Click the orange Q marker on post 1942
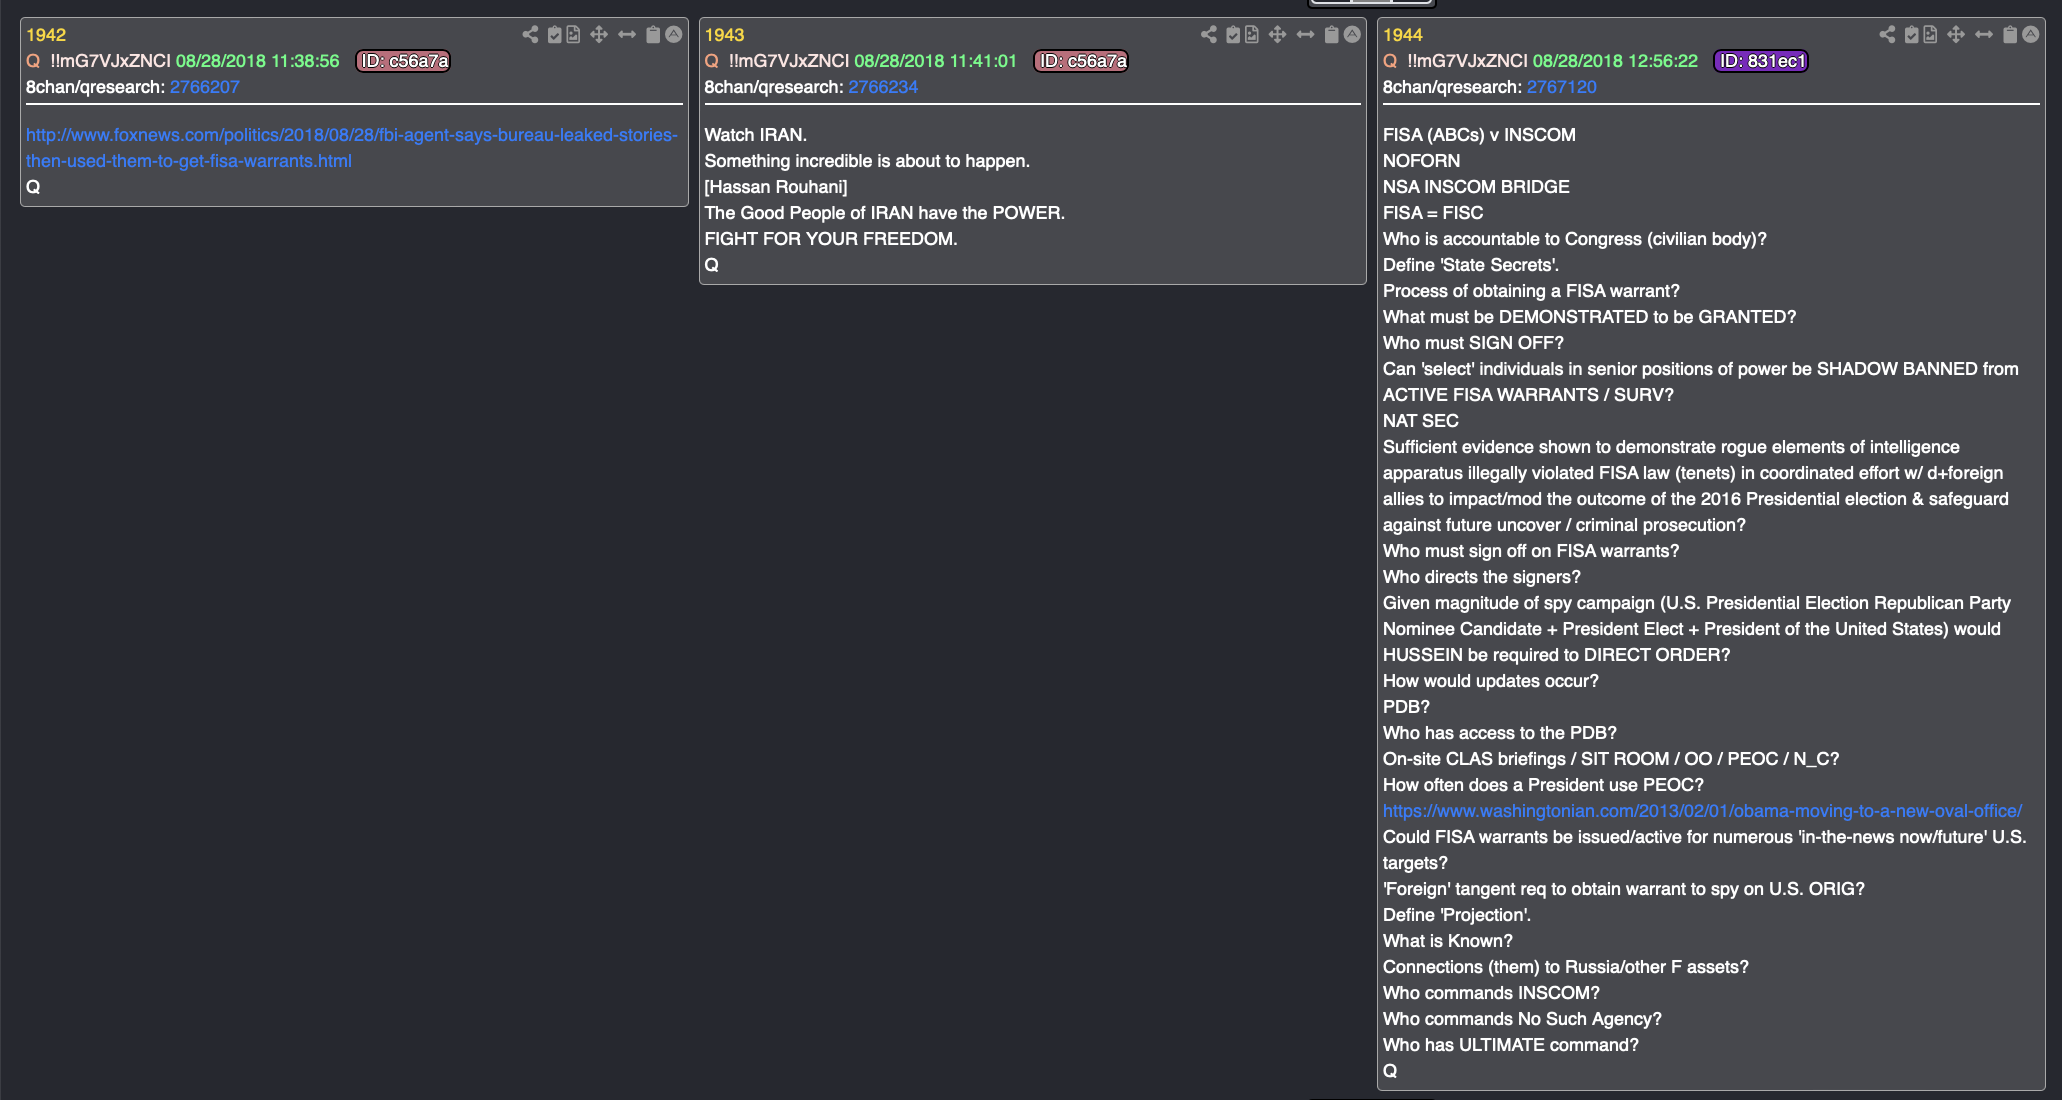Image resolution: width=2062 pixels, height=1100 pixels. point(33,61)
